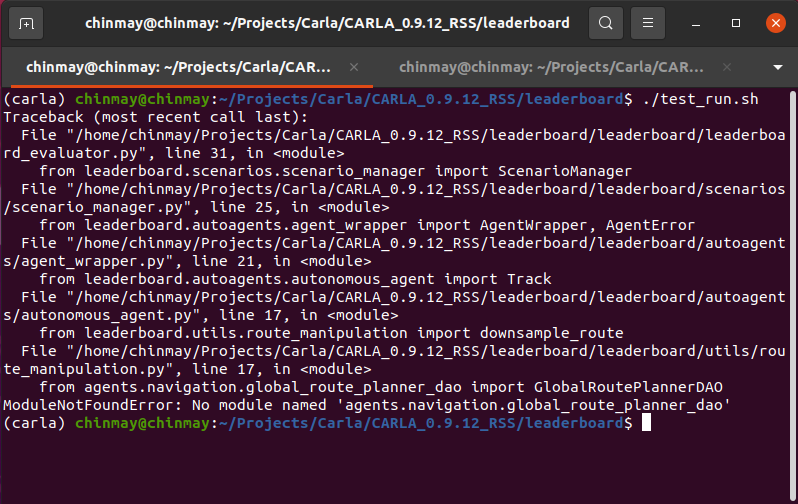Click the 'Traceback (most recent call last)' line

156,117
